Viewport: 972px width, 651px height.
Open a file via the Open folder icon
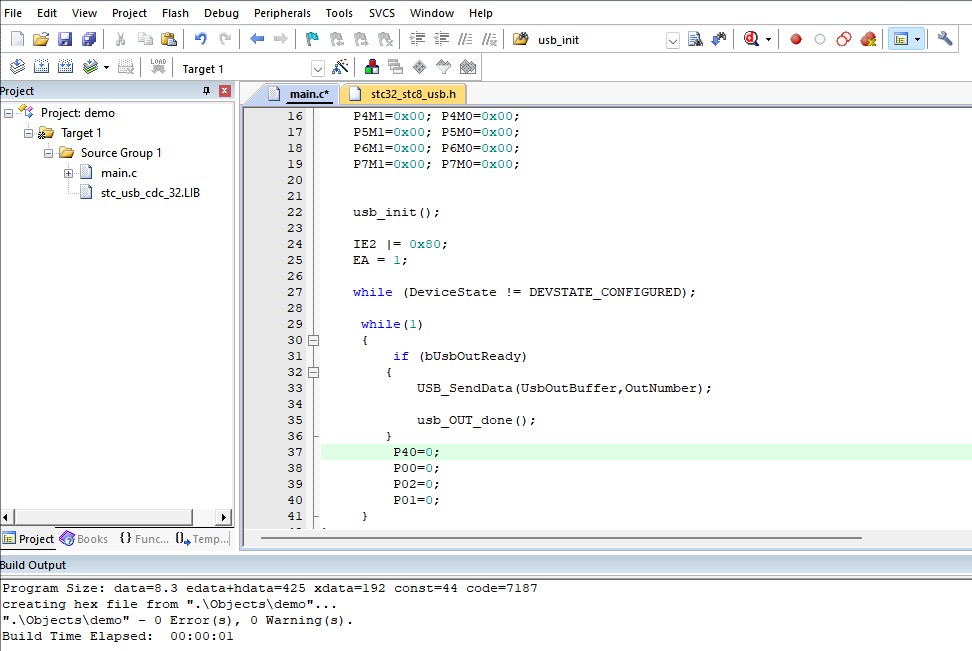tap(41, 39)
